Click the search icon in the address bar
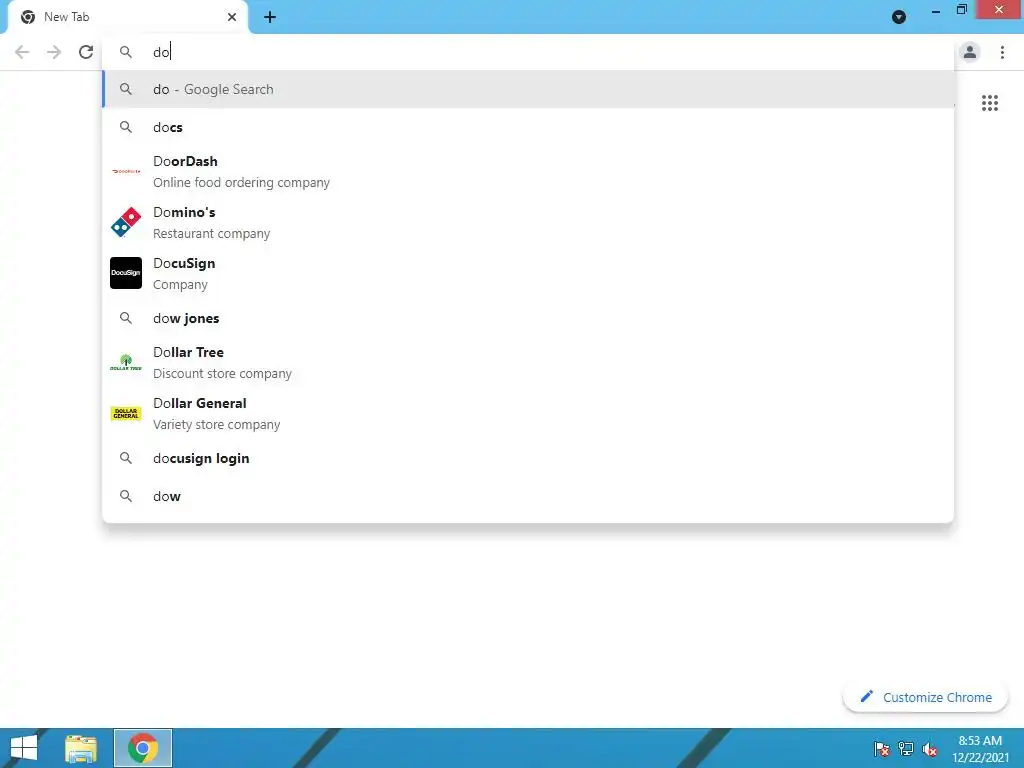The height and width of the screenshot is (768, 1024). click(126, 52)
